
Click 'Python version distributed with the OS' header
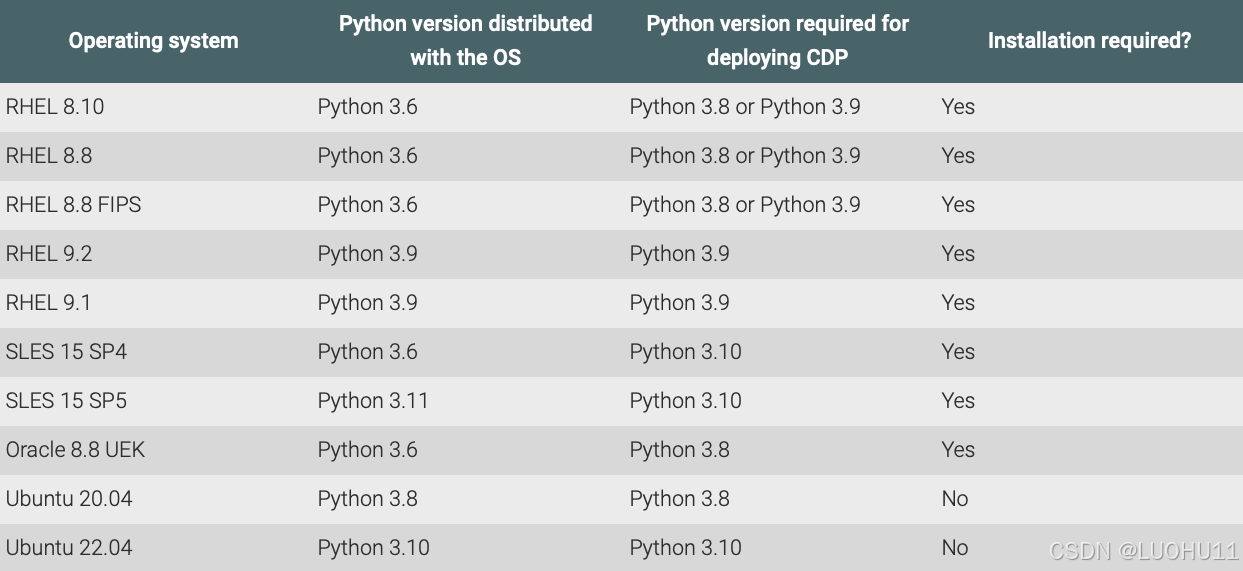coord(466,41)
